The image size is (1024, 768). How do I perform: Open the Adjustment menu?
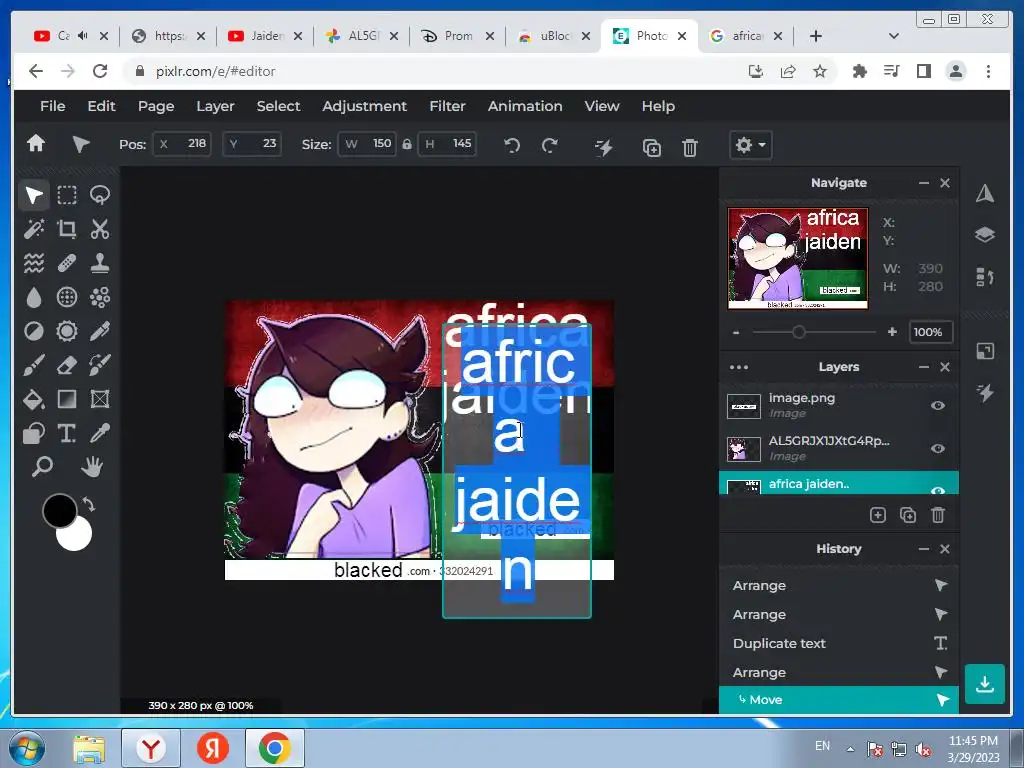click(364, 106)
